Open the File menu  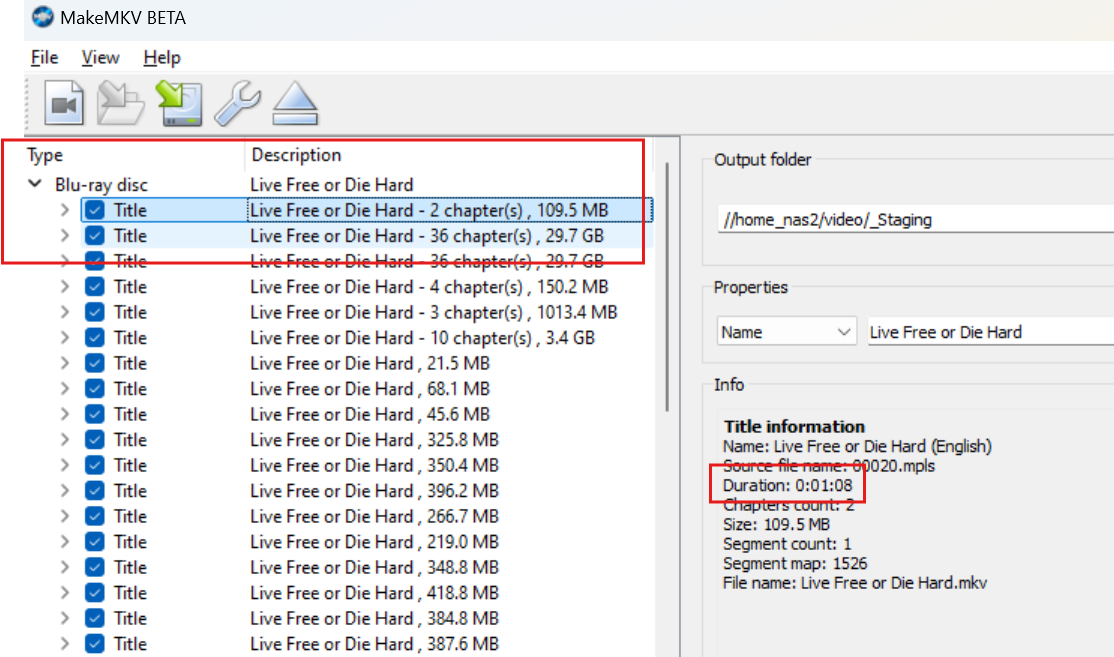(44, 58)
